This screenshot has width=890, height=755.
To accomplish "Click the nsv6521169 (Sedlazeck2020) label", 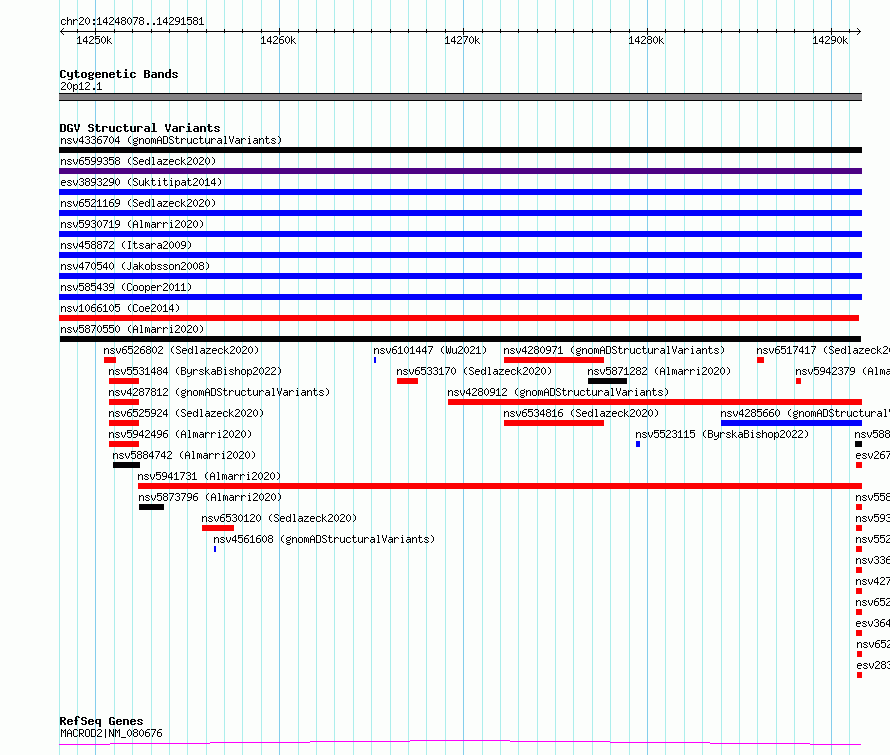I will 138,203.
